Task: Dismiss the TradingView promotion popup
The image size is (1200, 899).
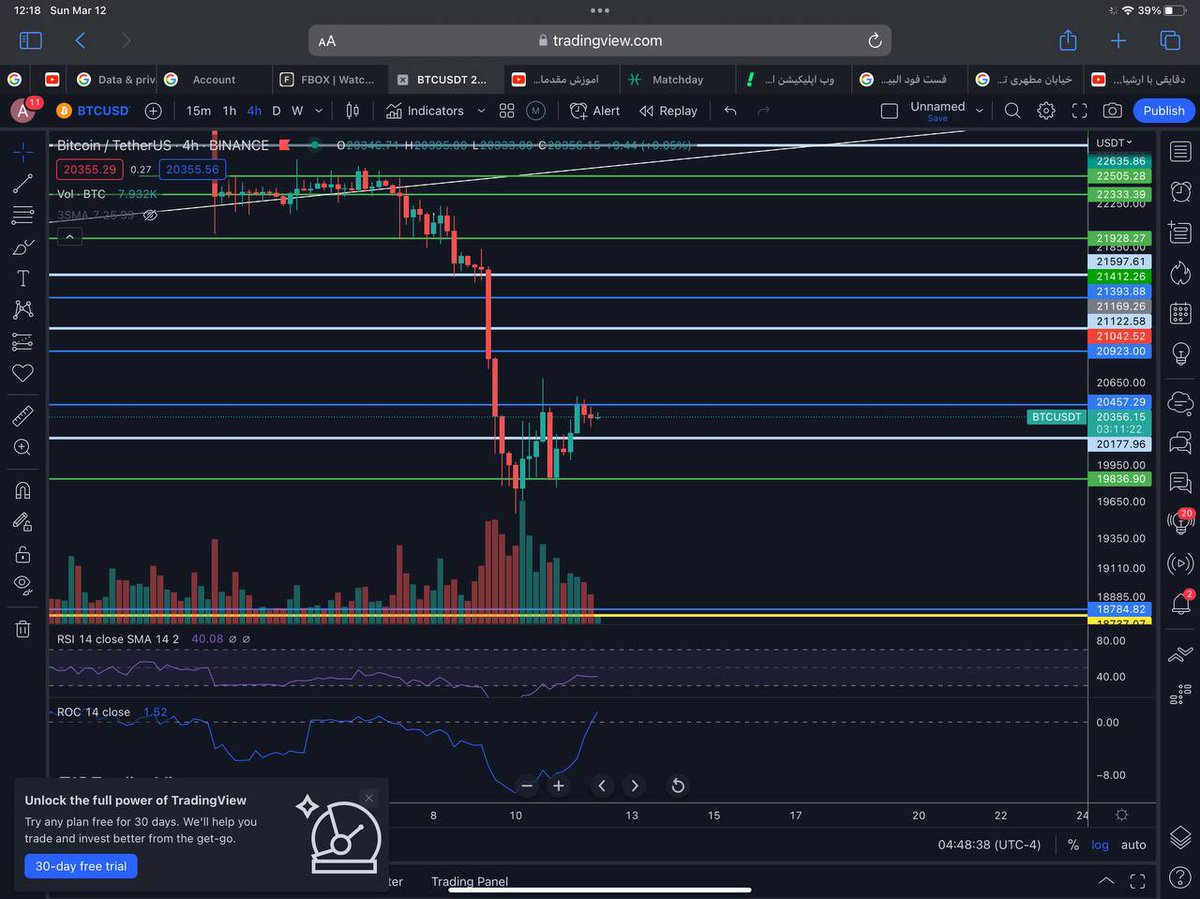Action: (x=369, y=798)
